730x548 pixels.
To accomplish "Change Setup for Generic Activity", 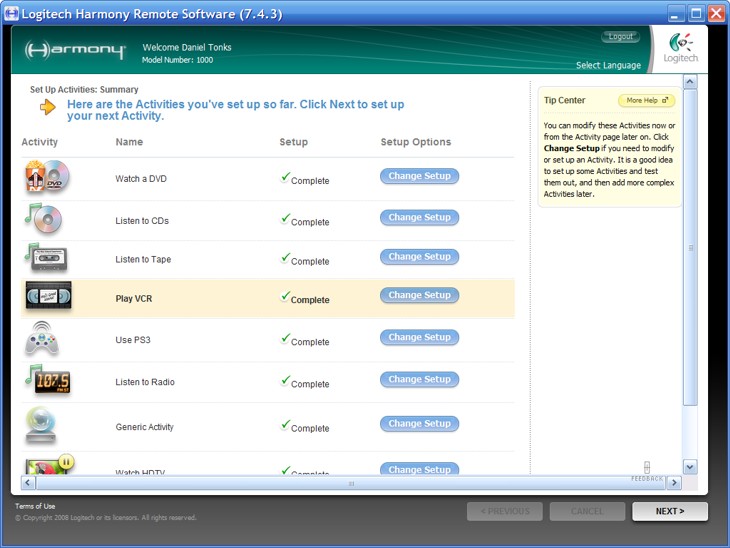I will pos(419,424).
